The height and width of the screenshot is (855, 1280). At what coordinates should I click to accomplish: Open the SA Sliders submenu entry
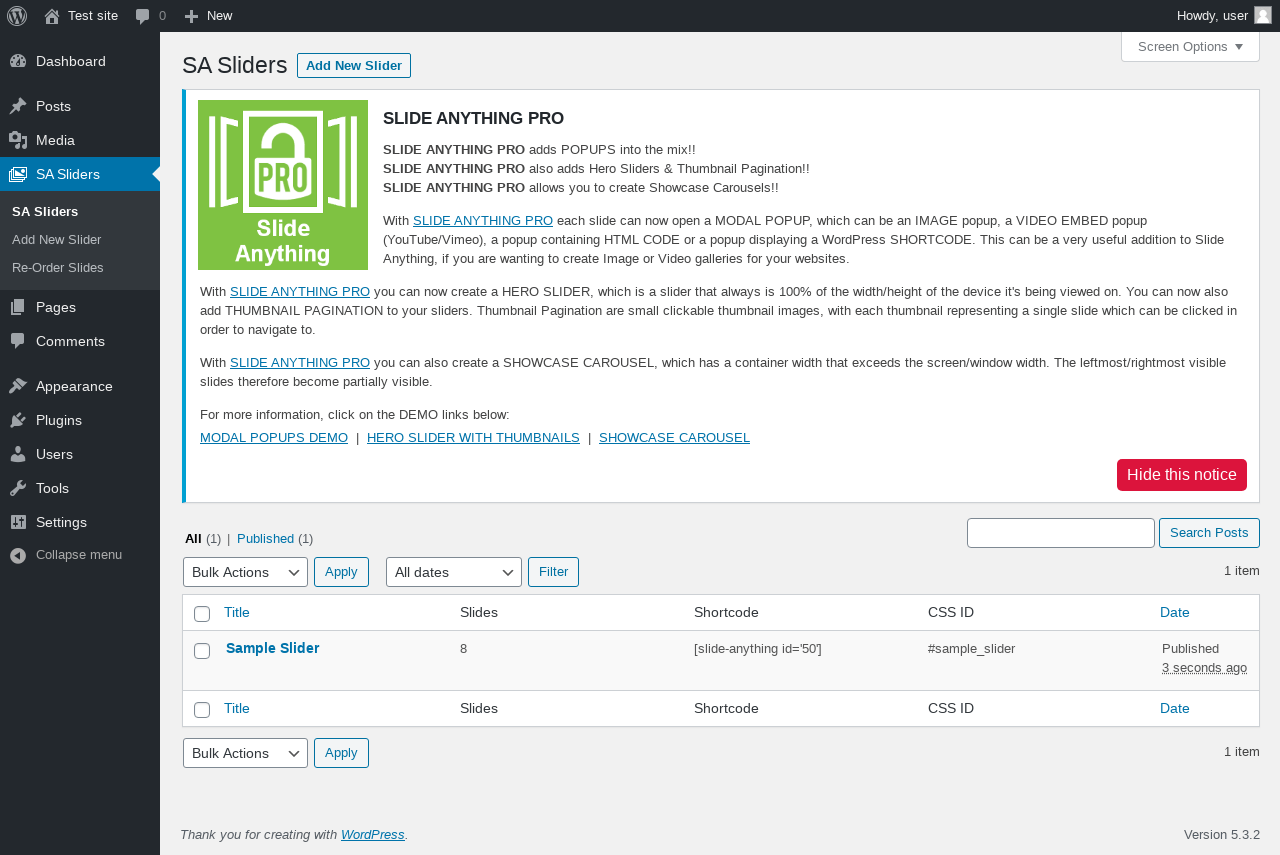point(45,211)
